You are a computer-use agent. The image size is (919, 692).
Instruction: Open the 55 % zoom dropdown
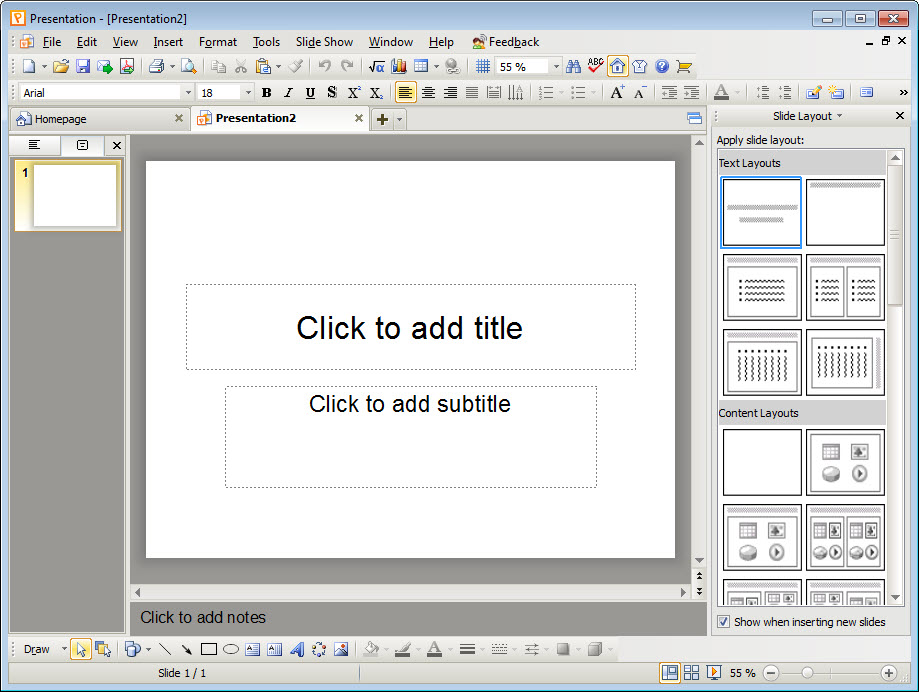[x=556, y=67]
